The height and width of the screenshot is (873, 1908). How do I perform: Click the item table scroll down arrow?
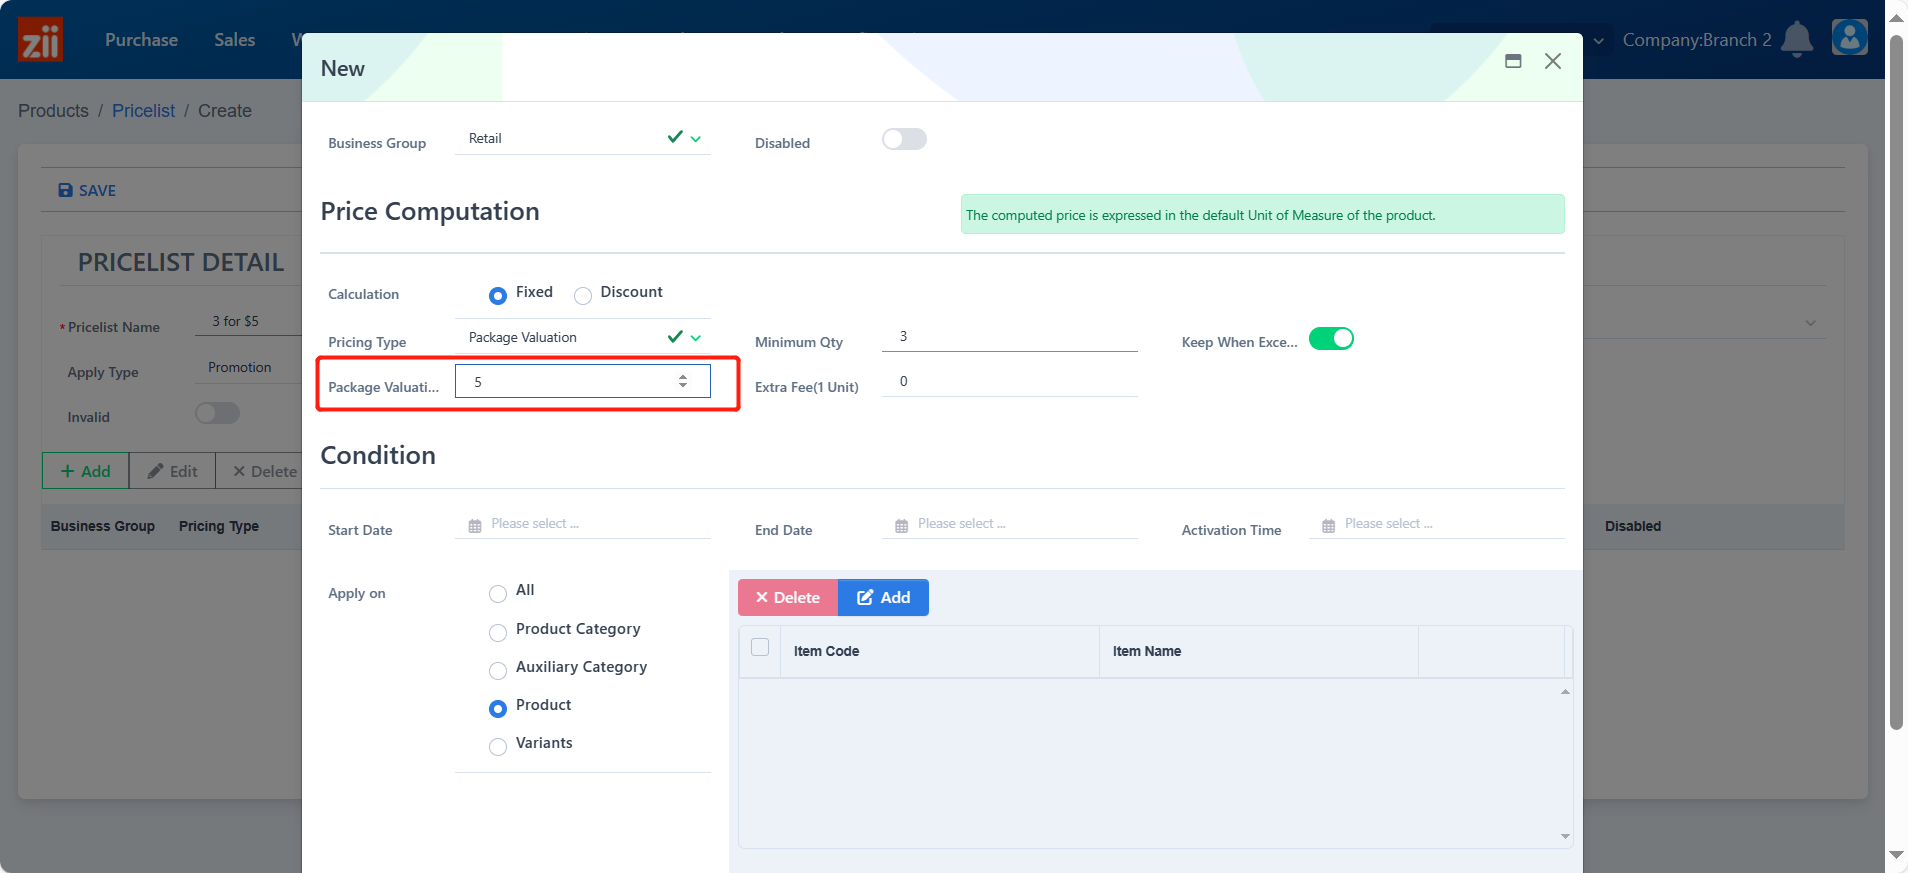pos(1565,837)
